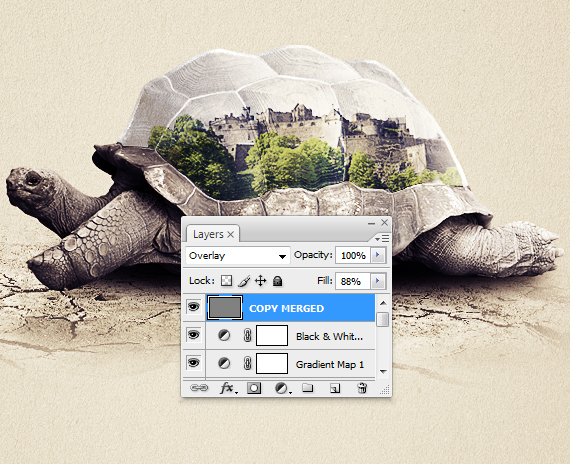Lock transparent pixels
Screen dimensions: 570x464
(226, 281)
